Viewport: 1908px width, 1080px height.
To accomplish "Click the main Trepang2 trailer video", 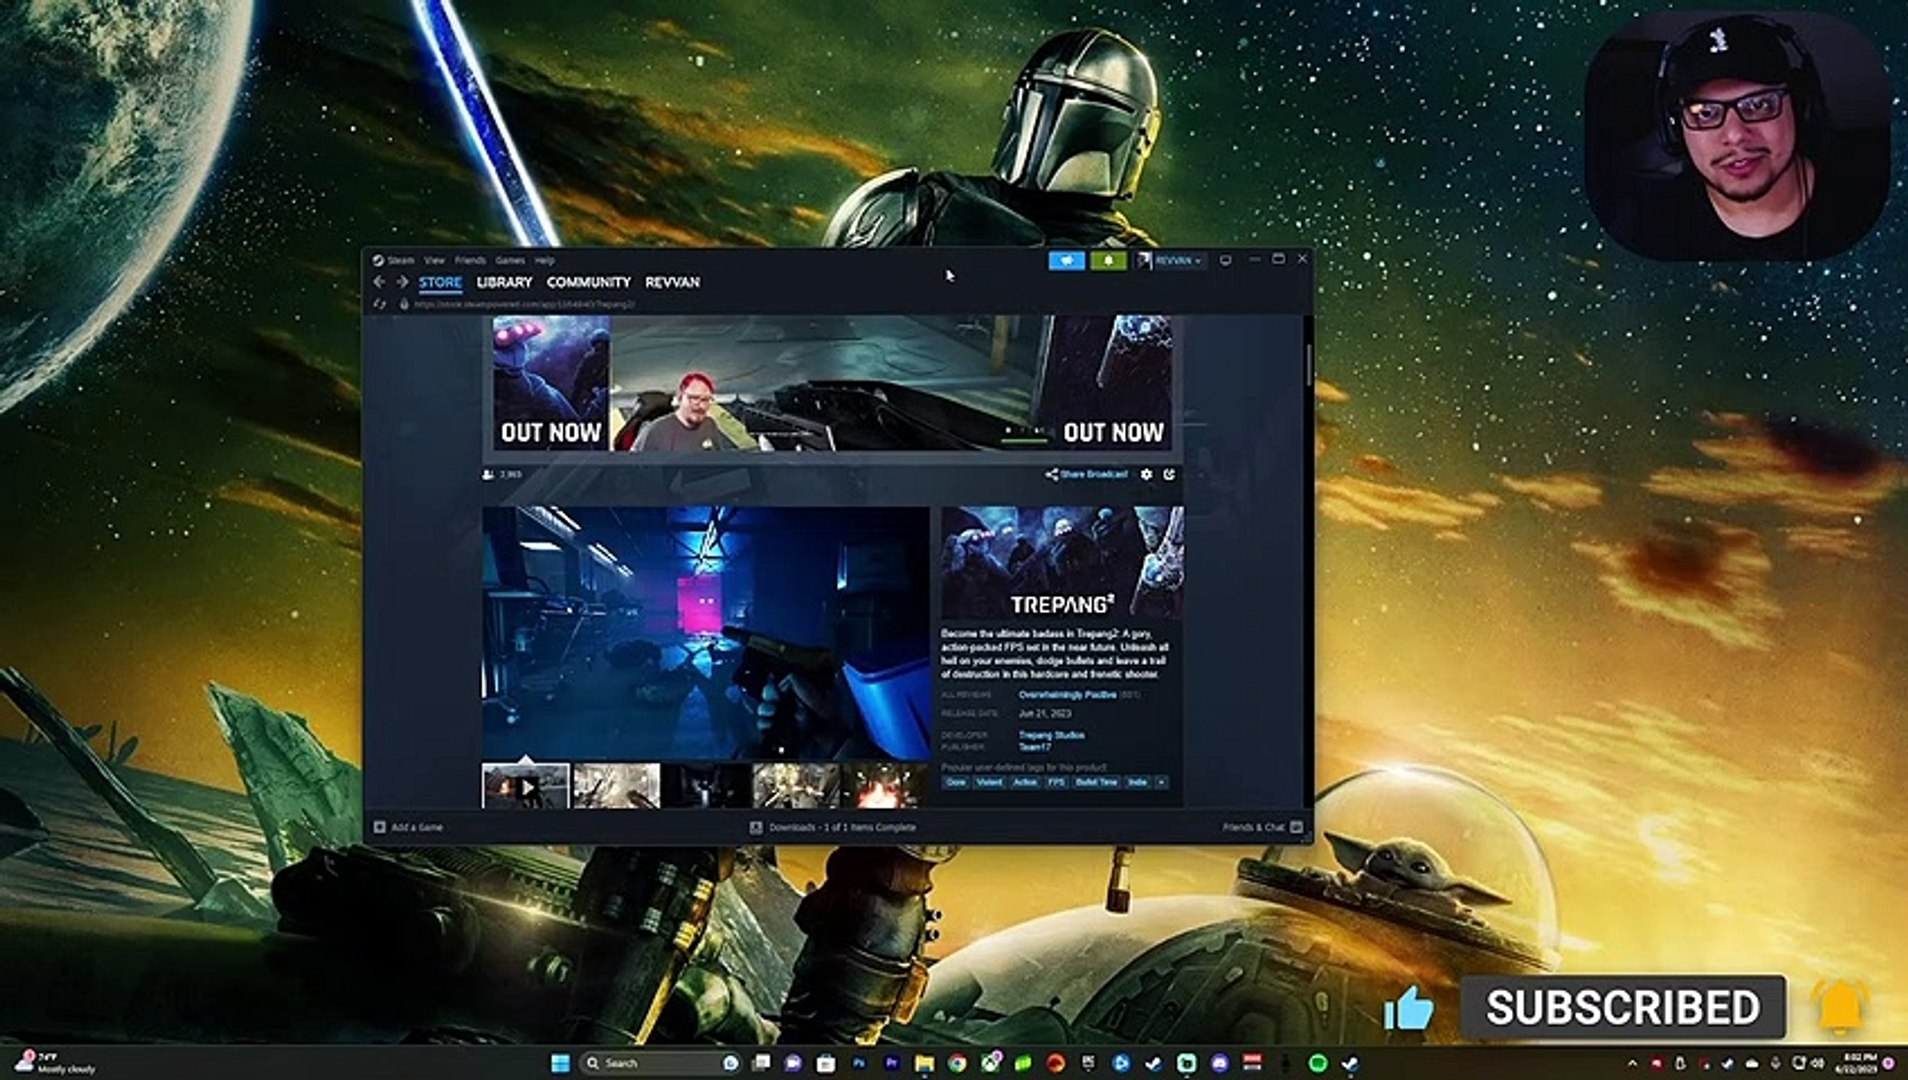I will (706, 633).
